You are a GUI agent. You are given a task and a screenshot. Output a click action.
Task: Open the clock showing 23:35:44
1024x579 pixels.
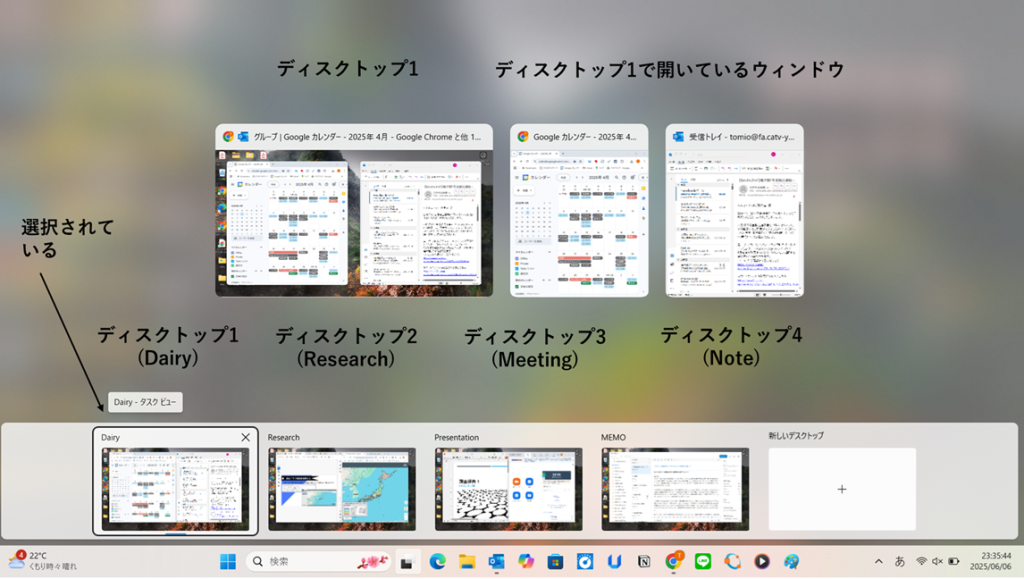point(991,561)
